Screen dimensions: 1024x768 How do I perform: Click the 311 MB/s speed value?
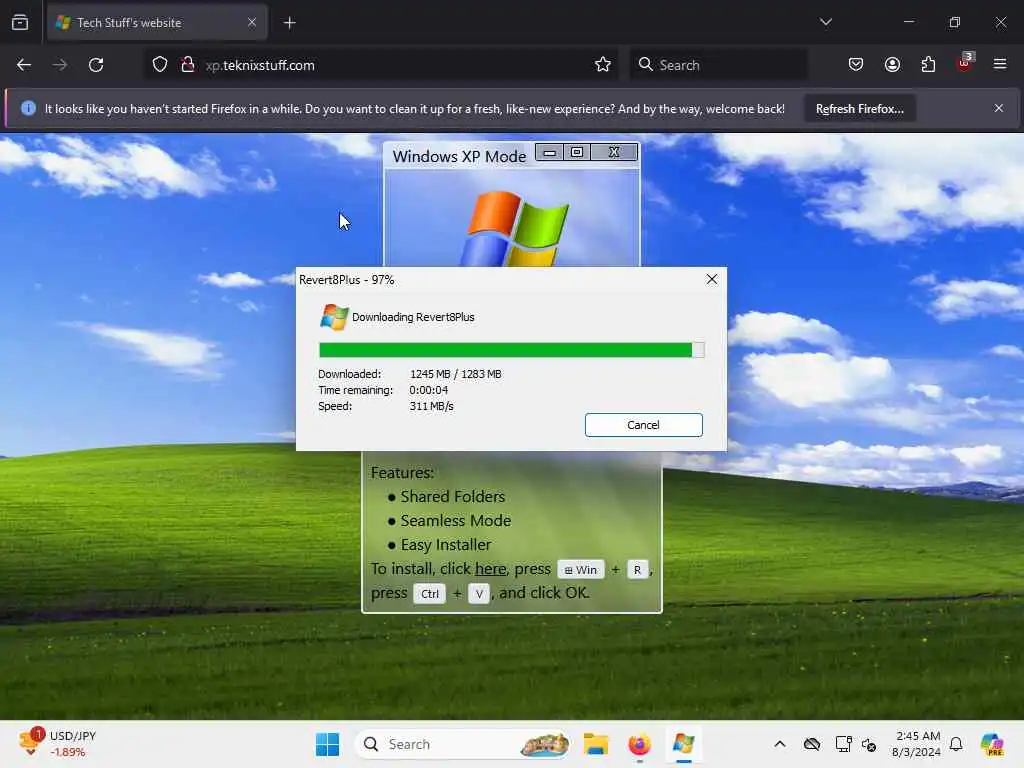[x=431, y=406]
